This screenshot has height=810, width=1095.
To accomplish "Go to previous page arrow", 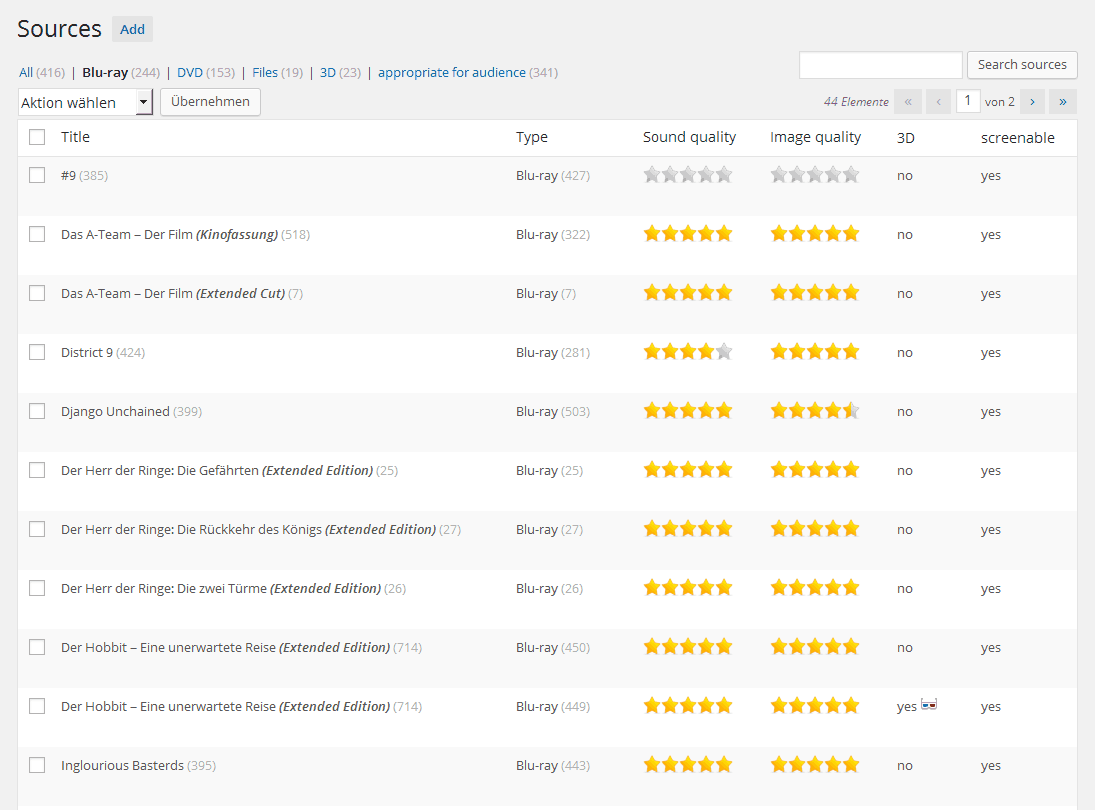I will 939,102.
